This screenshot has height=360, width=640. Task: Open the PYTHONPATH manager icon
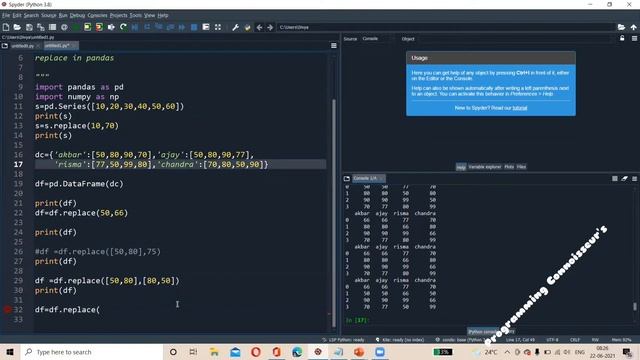[x=247, y=27]
